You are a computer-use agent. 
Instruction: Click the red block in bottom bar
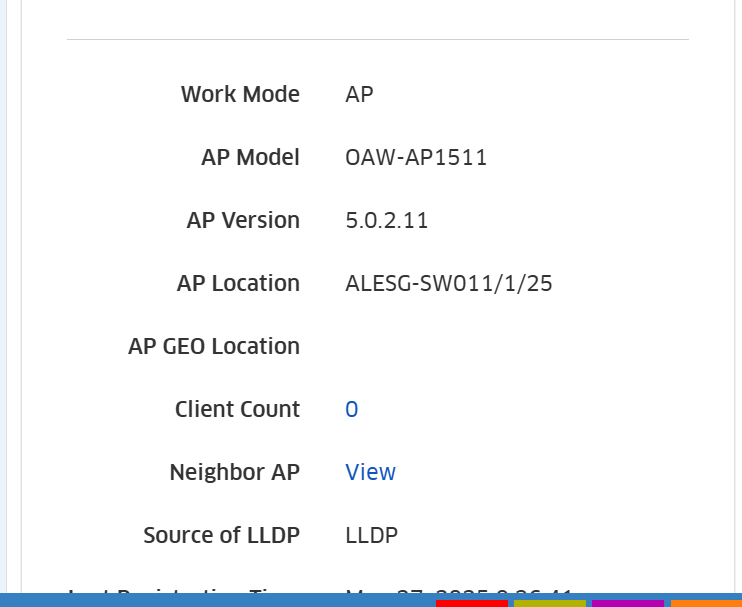point(472,603)
